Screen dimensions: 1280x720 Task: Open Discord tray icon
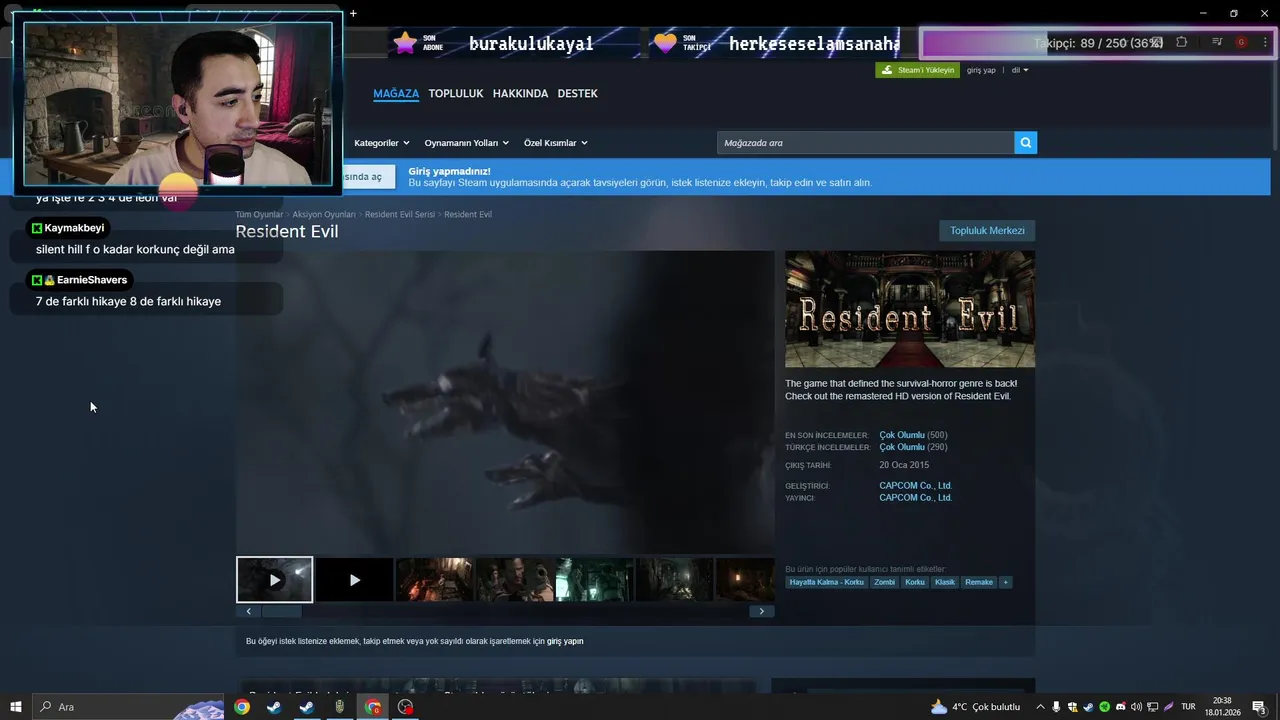tap(1120, 707)
